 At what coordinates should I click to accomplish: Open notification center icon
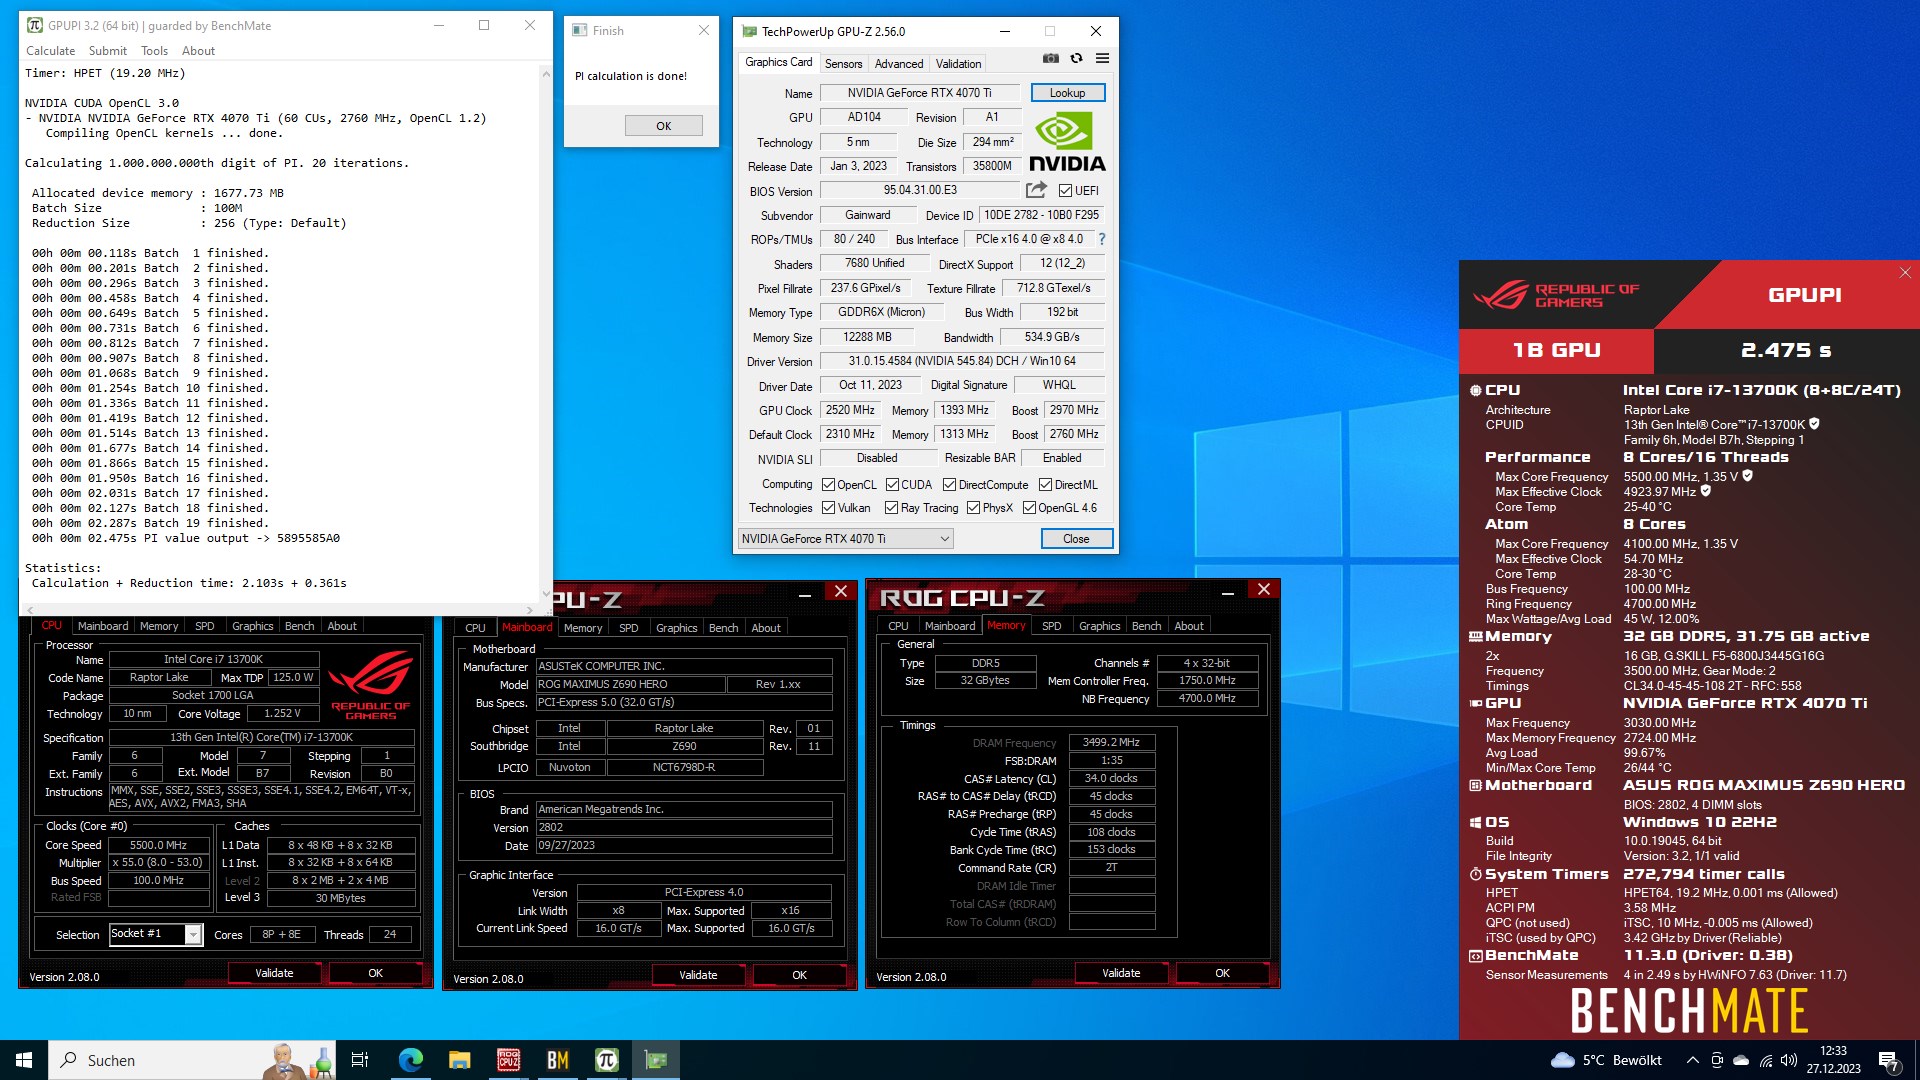pos(1888,1061)
